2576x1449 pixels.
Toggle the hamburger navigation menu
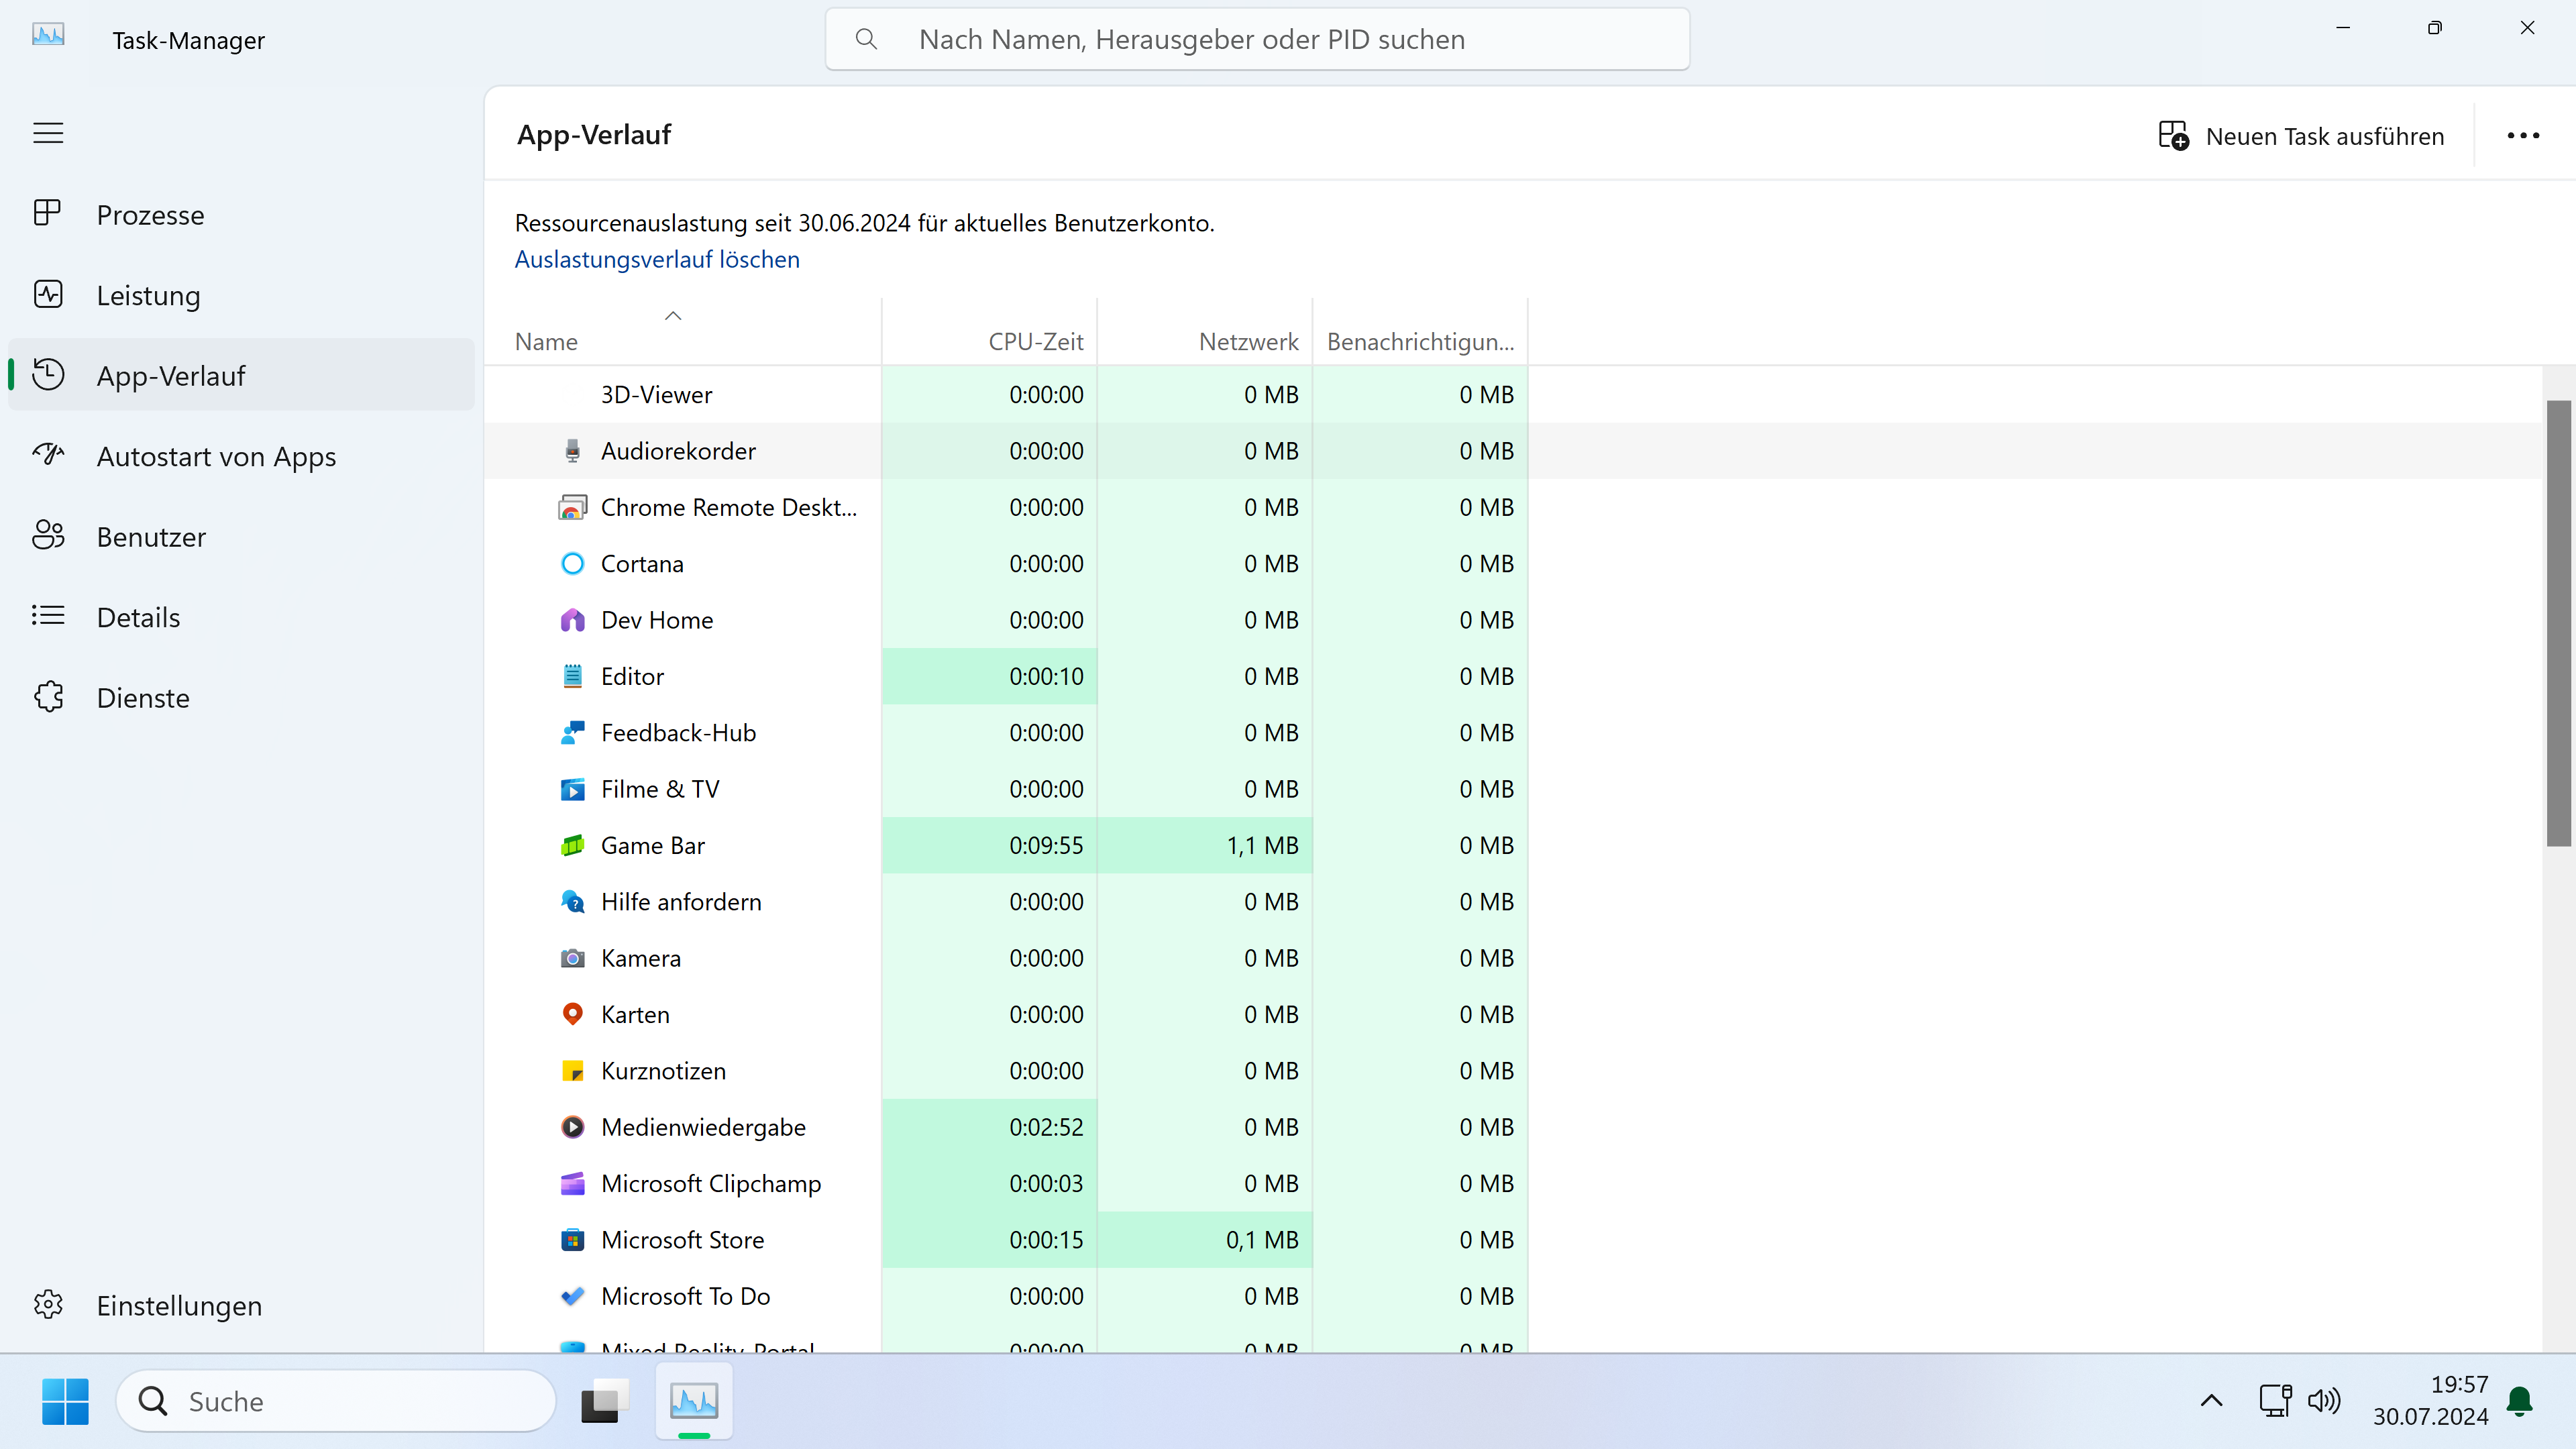pyautogui.click(x=48, y=133)
